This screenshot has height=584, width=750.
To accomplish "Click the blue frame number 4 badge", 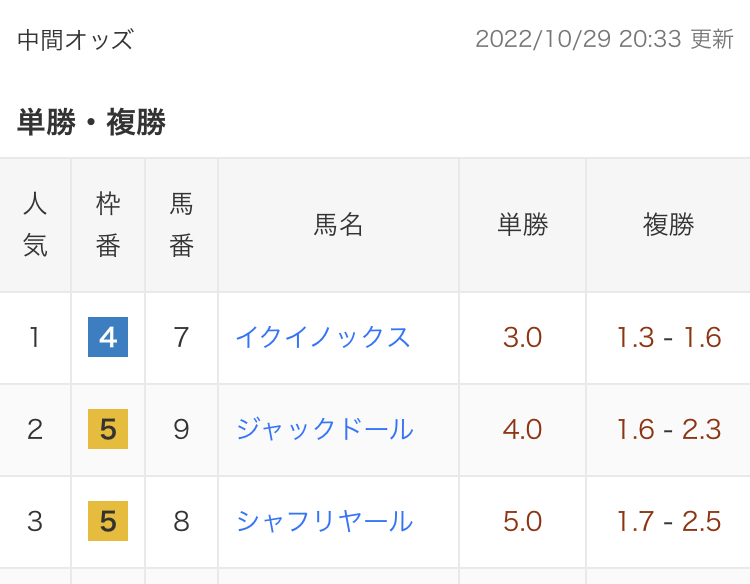I will click(108, 338).
